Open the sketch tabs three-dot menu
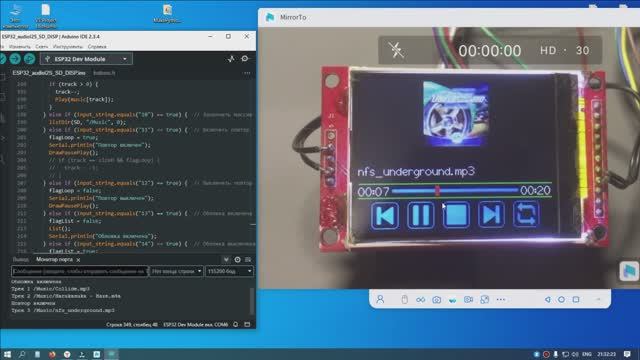Screen dimensions: 640x360 247,73
